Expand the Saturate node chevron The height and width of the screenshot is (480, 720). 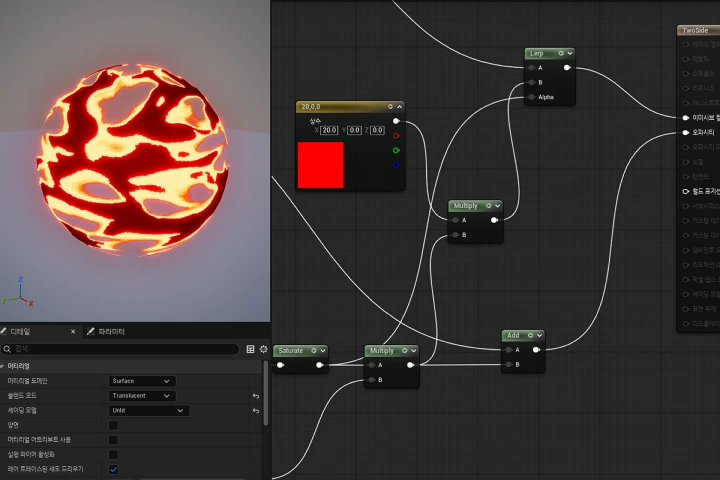[323, 350]
